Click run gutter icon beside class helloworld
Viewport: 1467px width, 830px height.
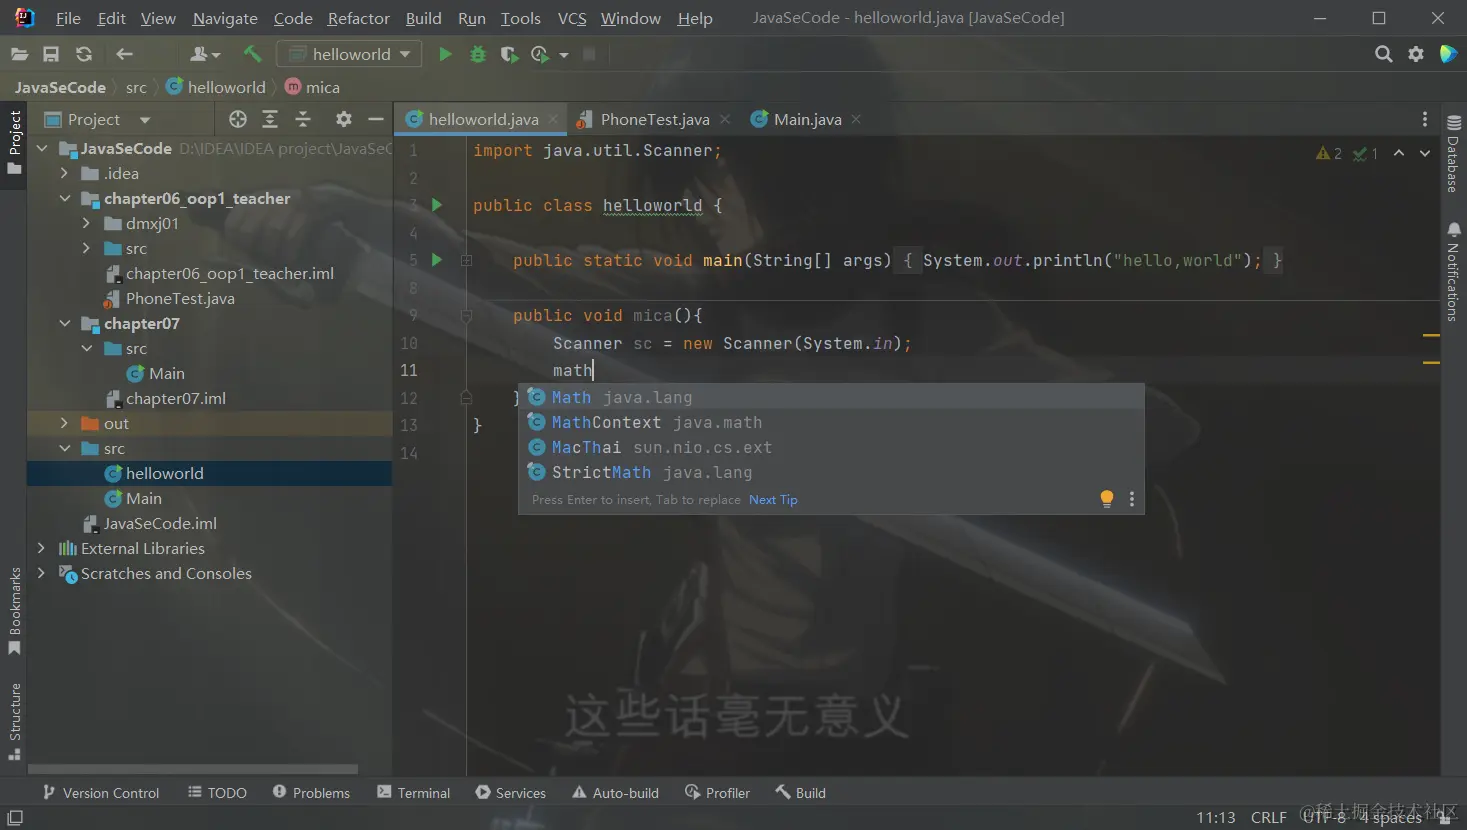[x=437, y=204]
